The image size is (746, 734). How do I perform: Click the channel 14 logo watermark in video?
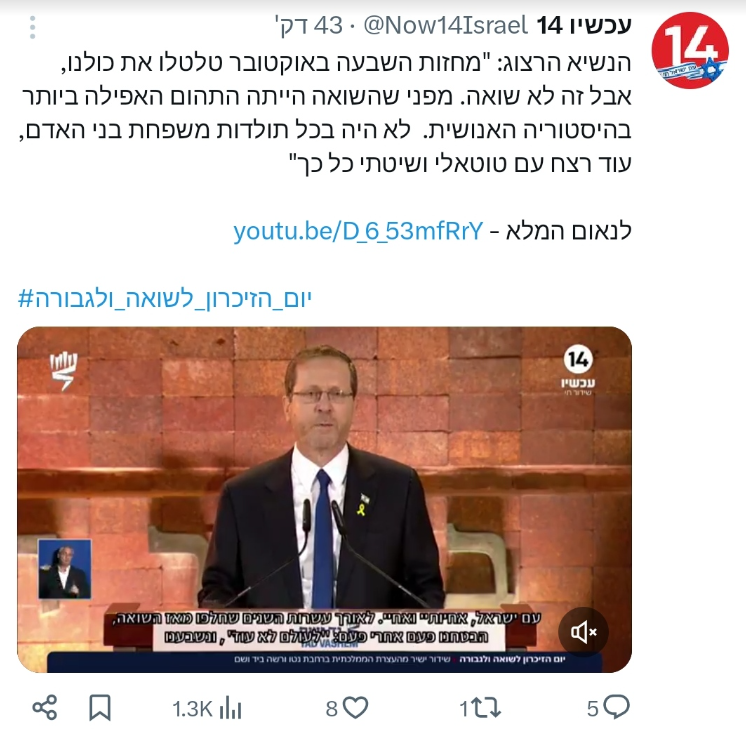point(578,370)
